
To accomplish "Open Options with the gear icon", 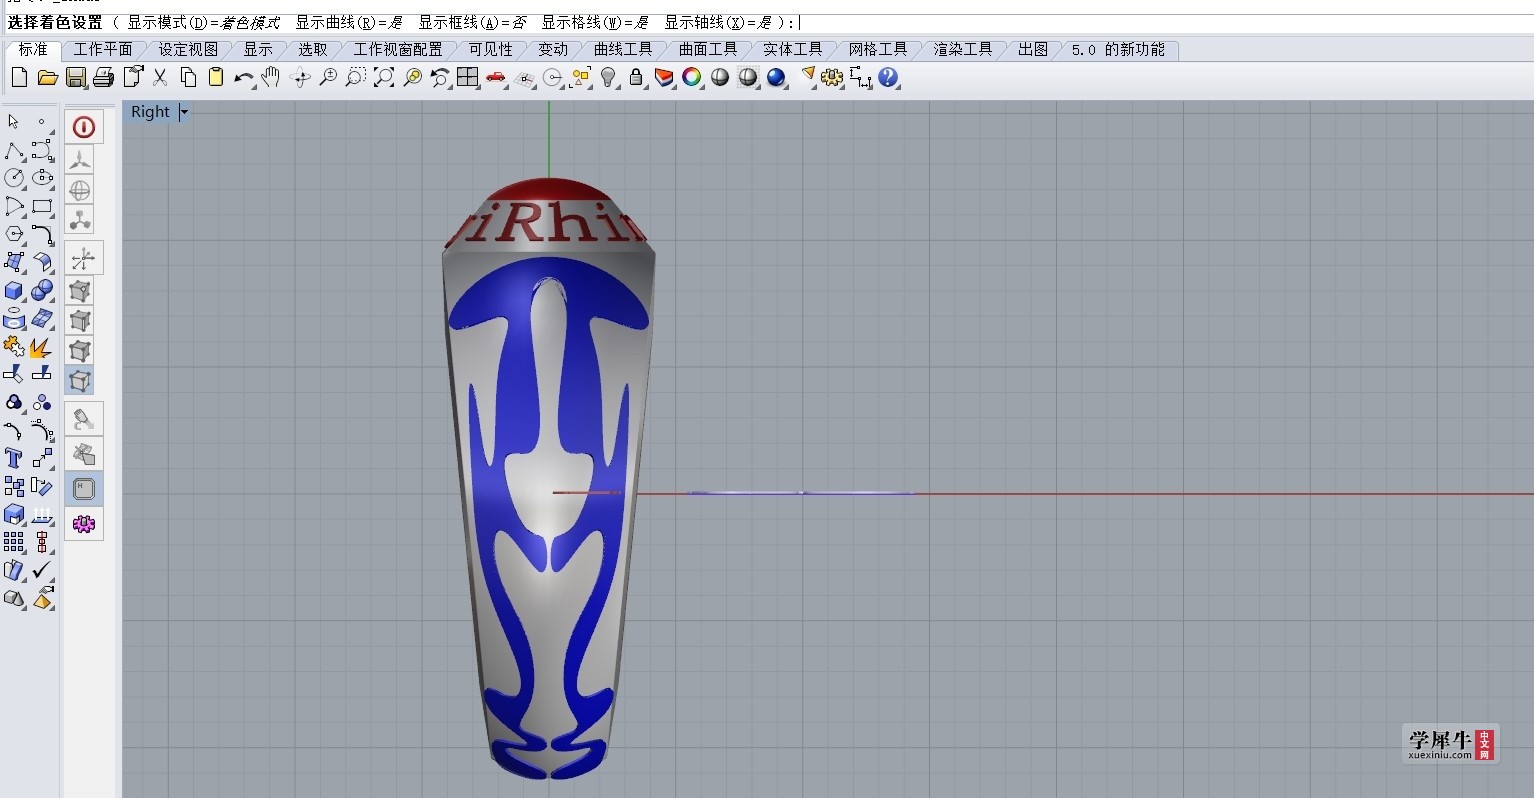I will 832,77.
